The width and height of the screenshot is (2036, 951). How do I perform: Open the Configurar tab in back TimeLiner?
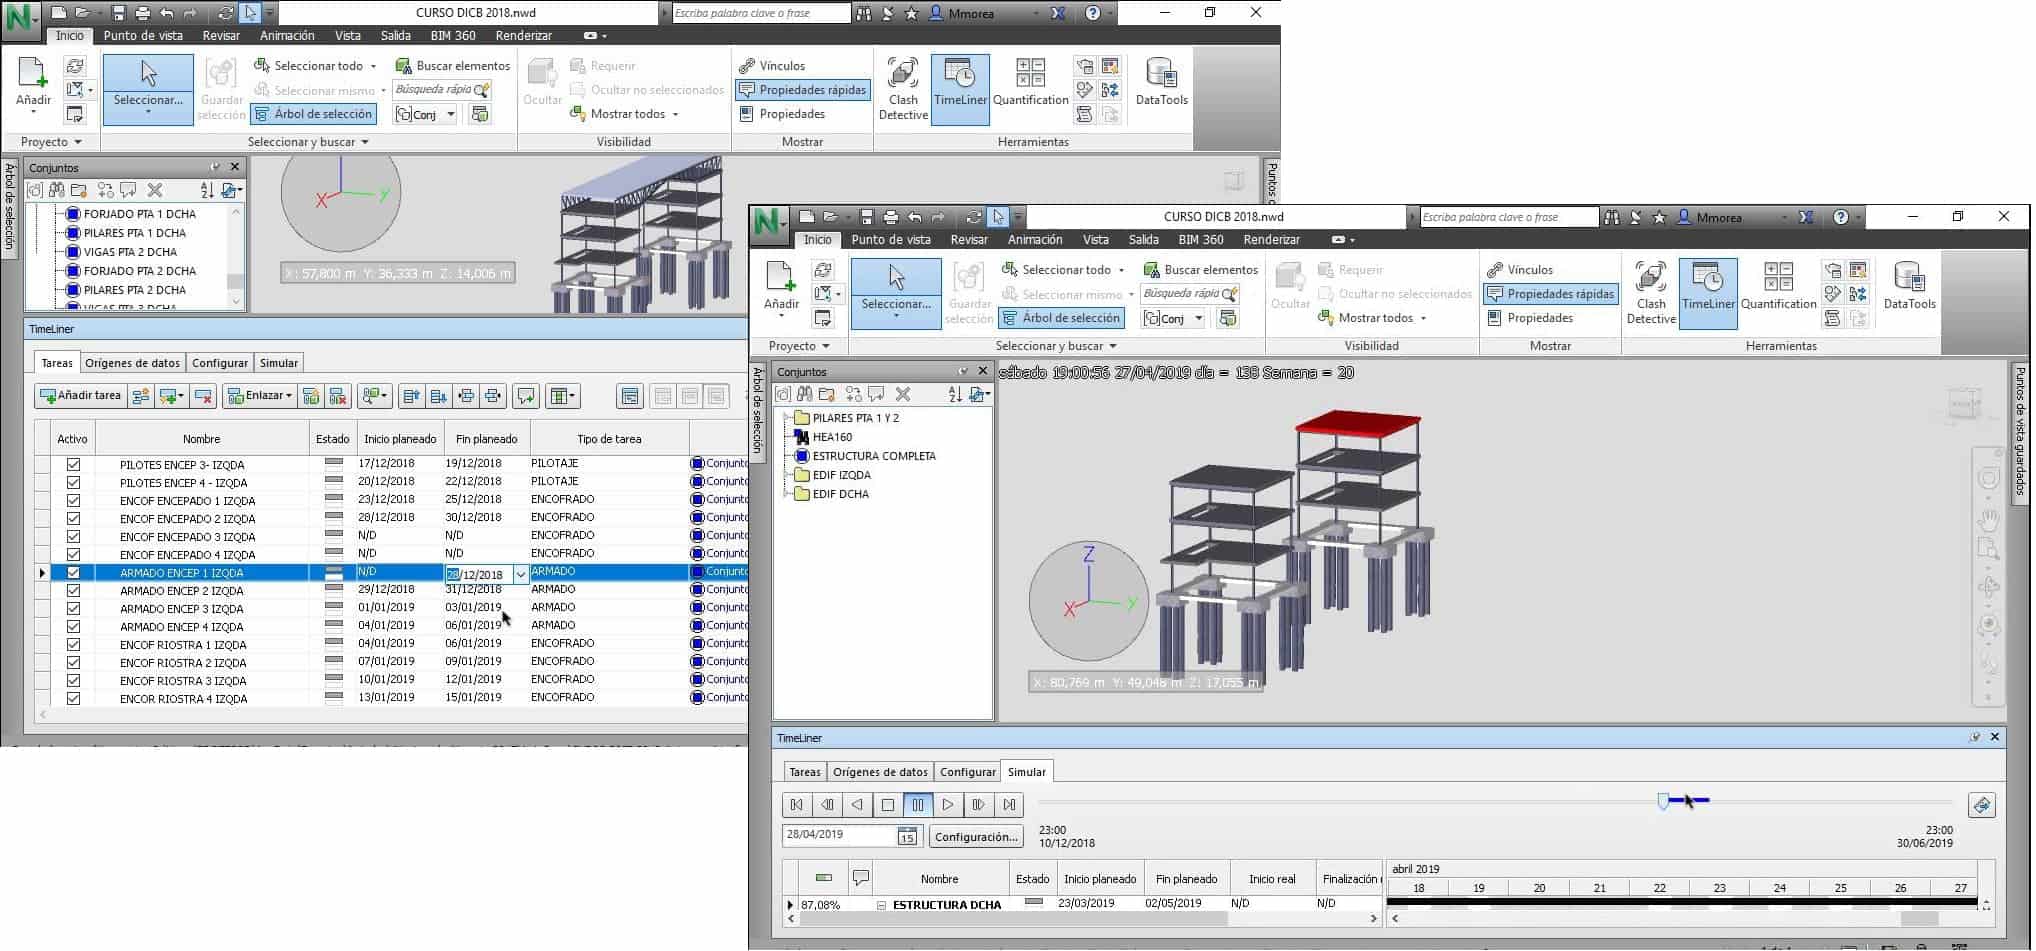click(x=219, y=363)
